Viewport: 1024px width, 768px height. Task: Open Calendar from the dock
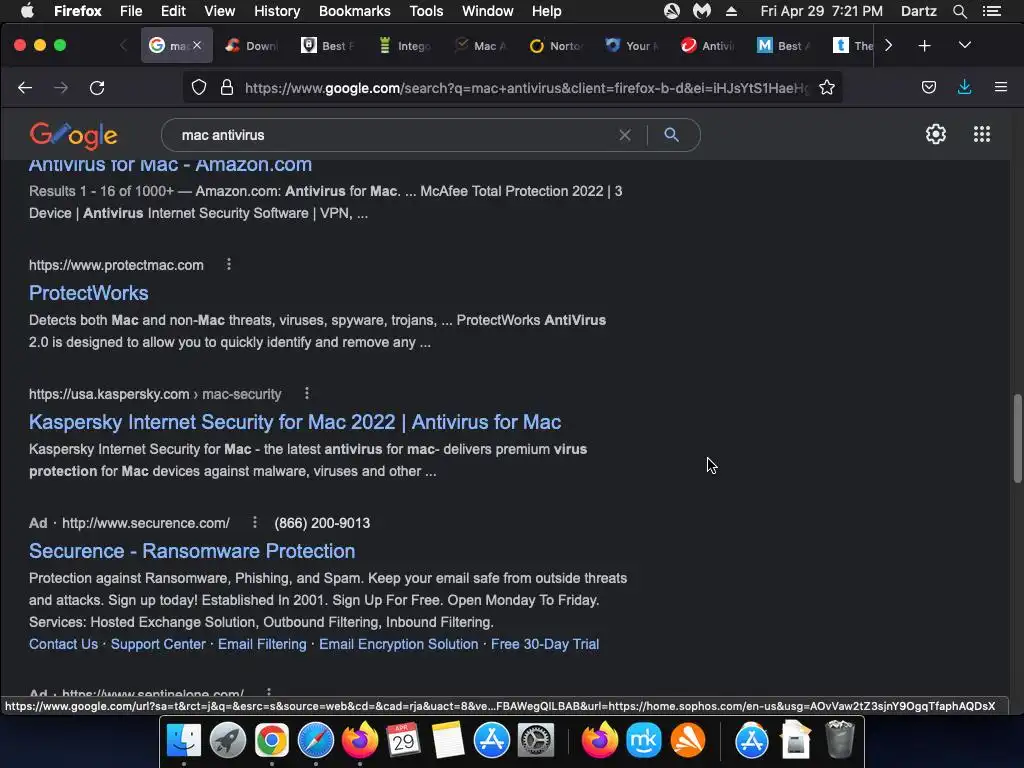point(403,741)
